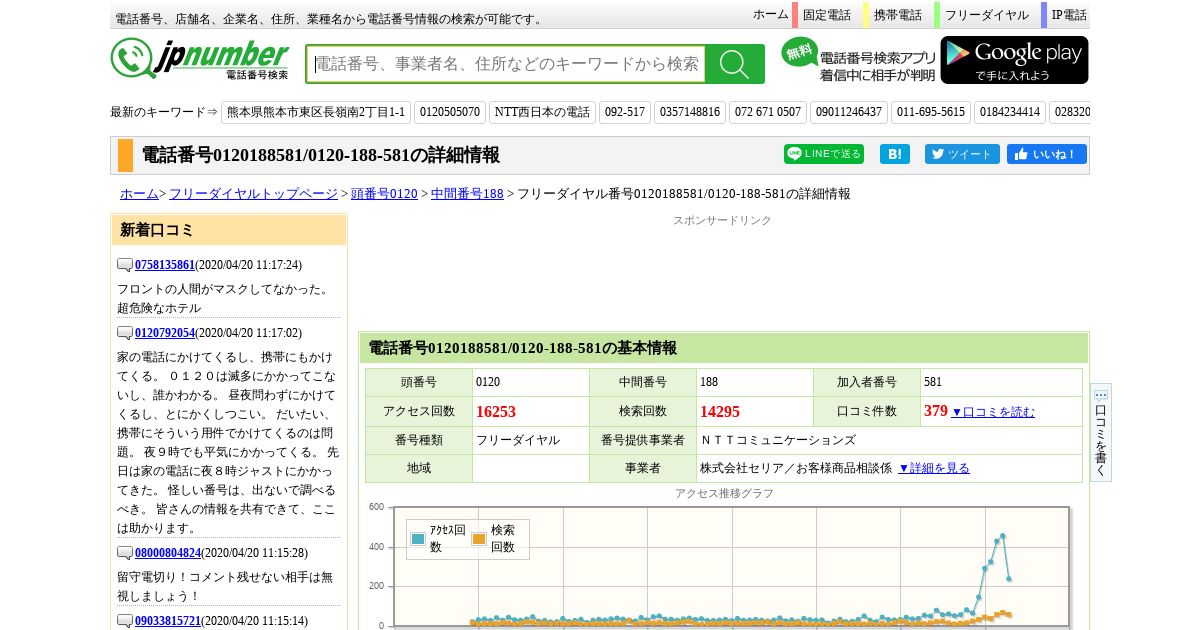Expand ▼詳細を見る business details
This screenshot has height=630, width=1200.
[933, 468]
